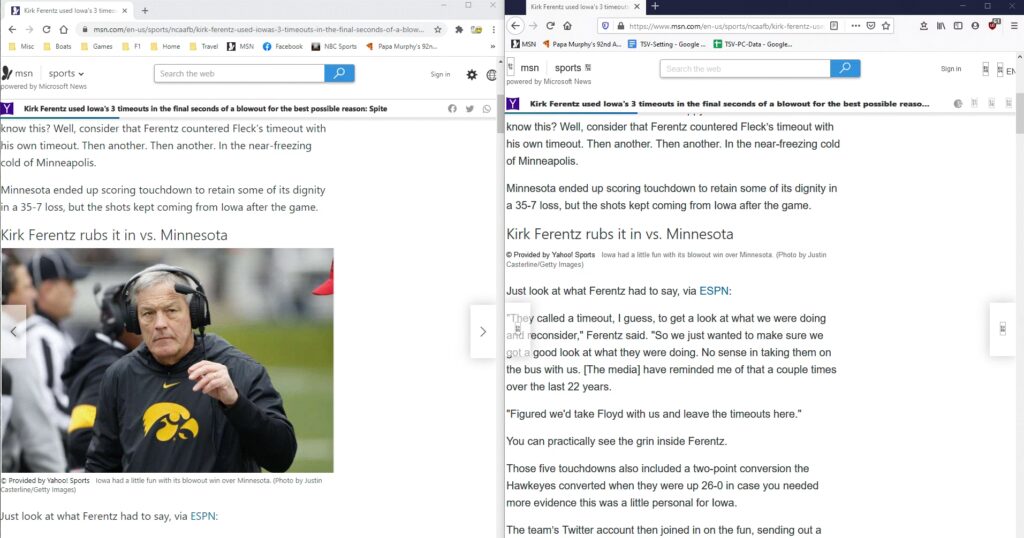
Task: Save page to Pocket in Firefox
Action: [x=871, y=25]
